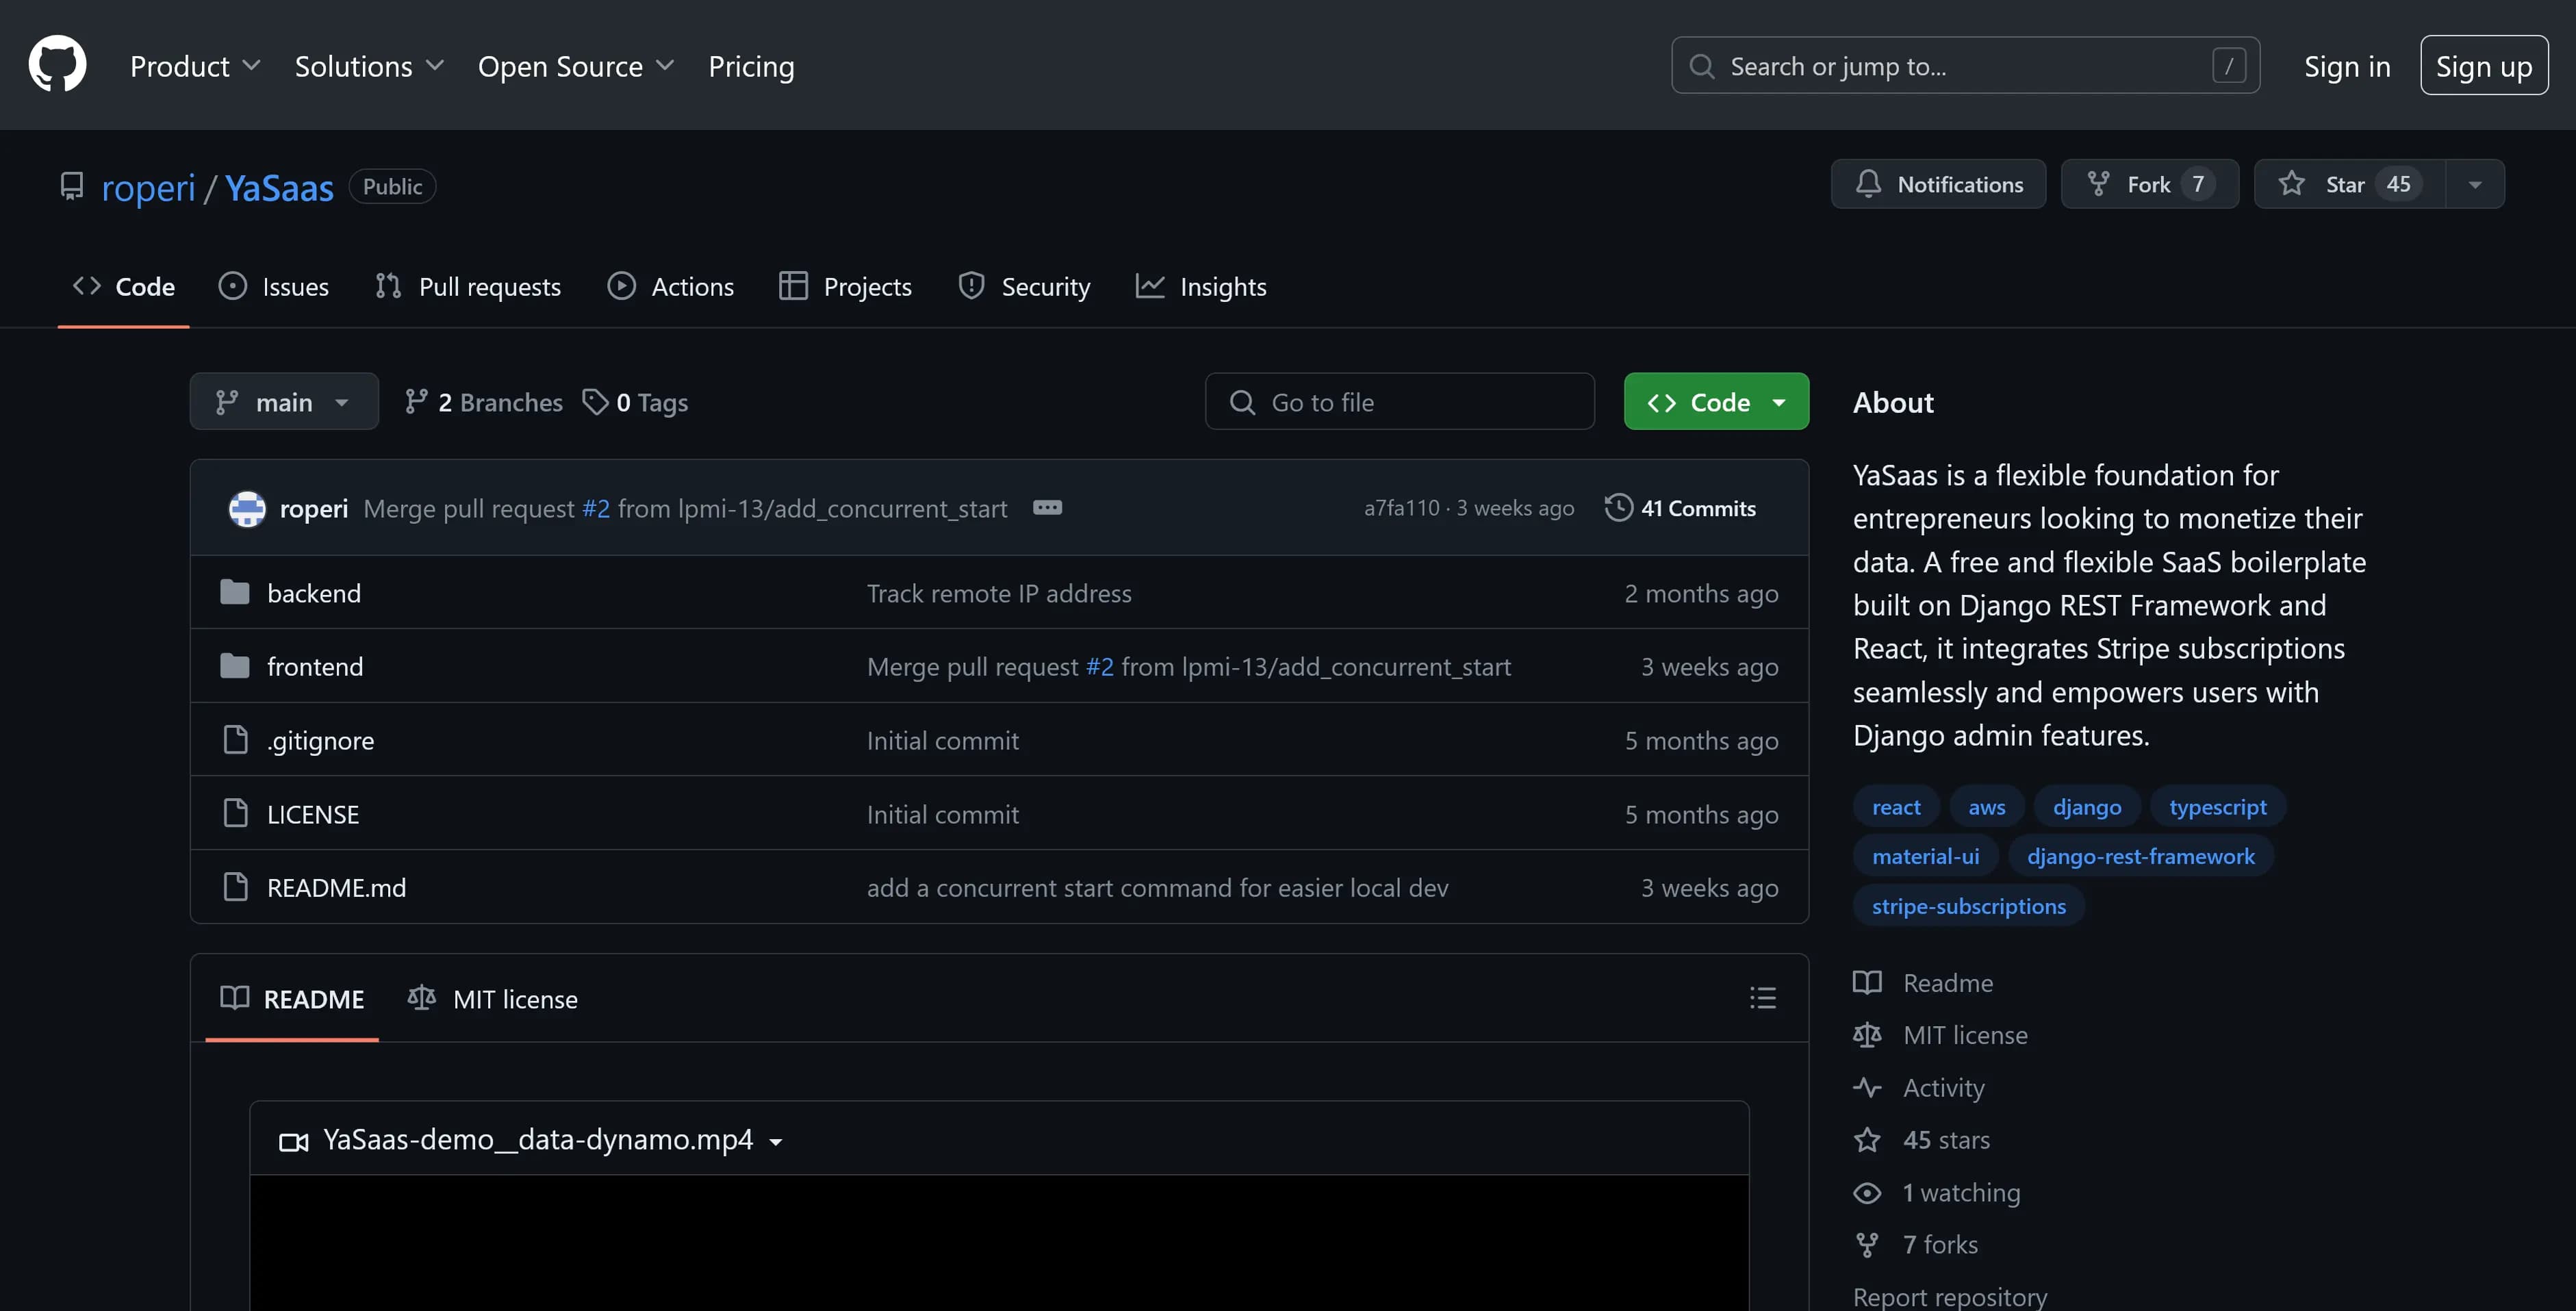The height and width of the screenshot is (1311, 2576).
Task: Open the star lists dropdown arrow
Action: [x=2475, y=184]
